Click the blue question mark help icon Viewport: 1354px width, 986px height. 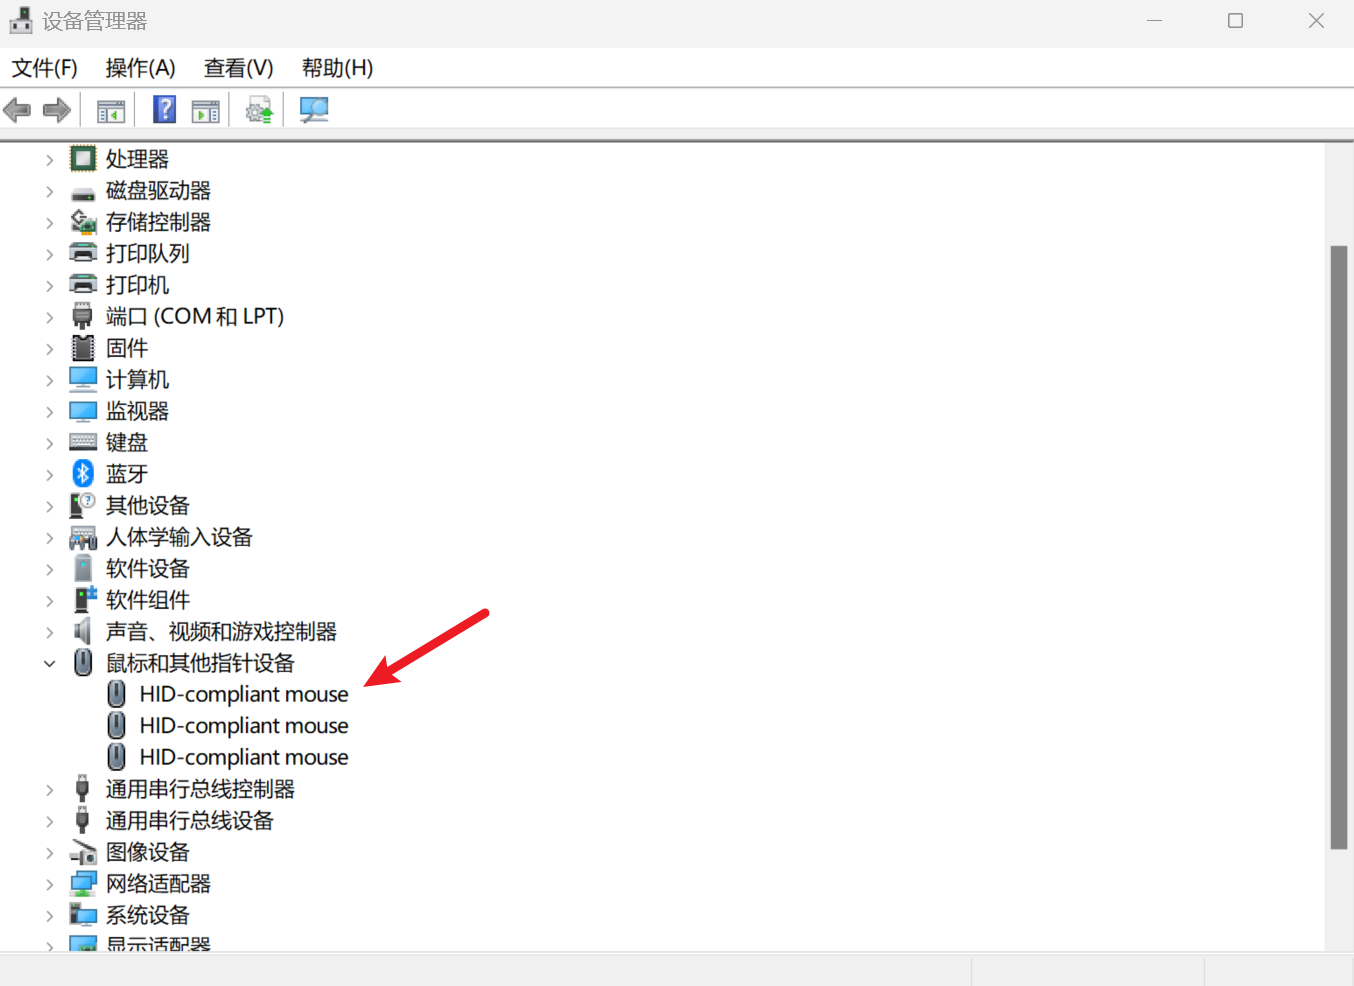[164, 110]
